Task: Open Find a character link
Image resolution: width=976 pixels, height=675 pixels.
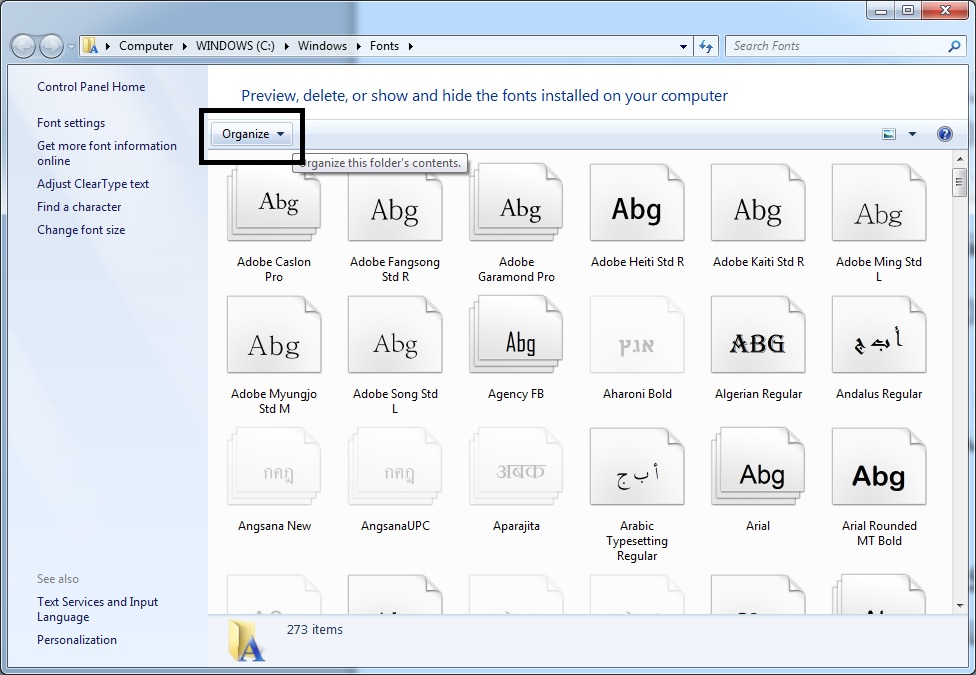Action: pyautogui.click(x=79, y=207)
